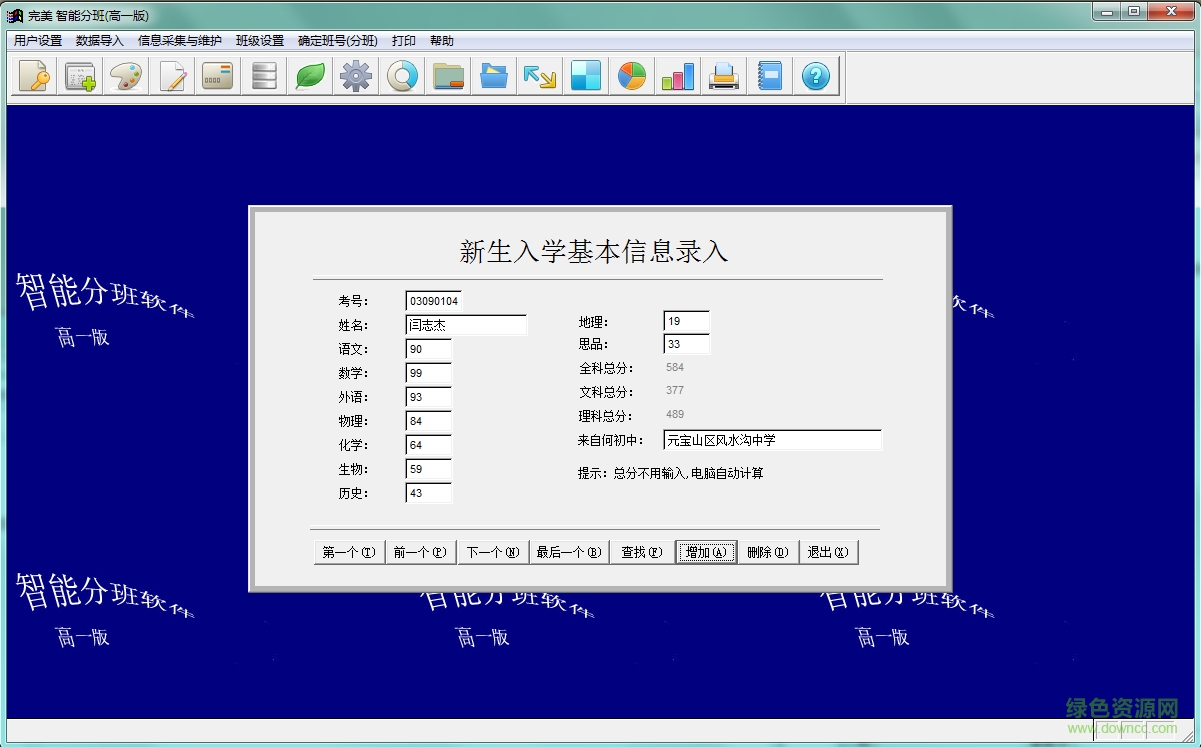Image resolution: width=1201 pixels, height=747 pixels.
Task: Click the magnifier search icon
Action: 401,75
